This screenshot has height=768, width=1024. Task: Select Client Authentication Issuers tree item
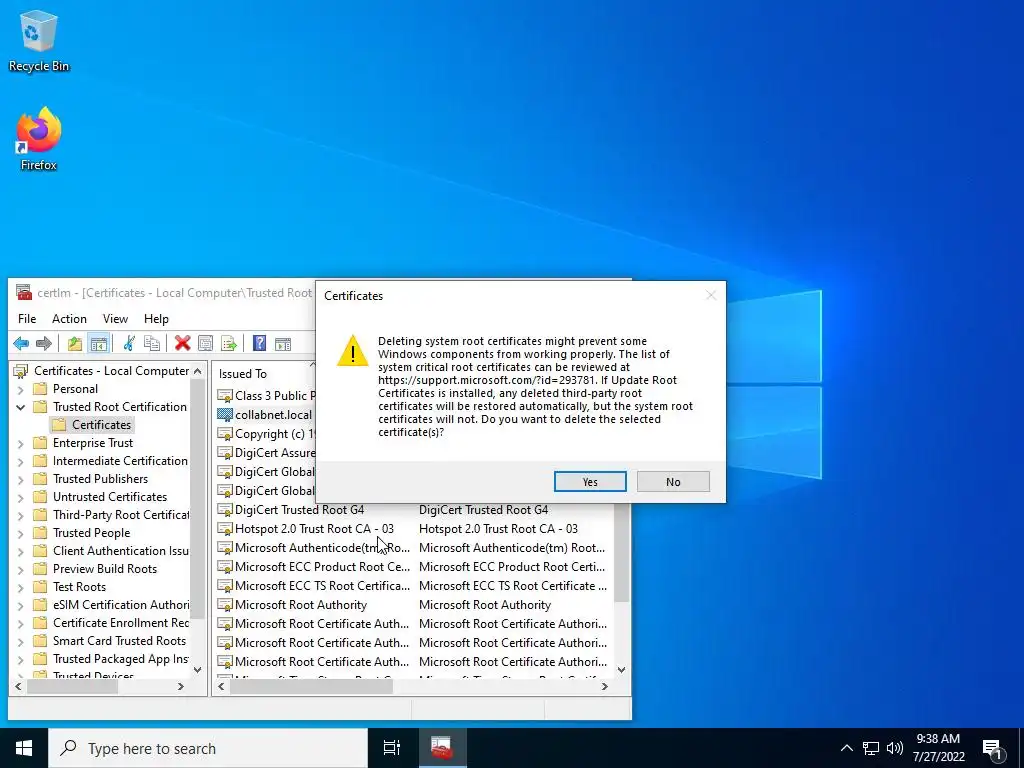121,551
